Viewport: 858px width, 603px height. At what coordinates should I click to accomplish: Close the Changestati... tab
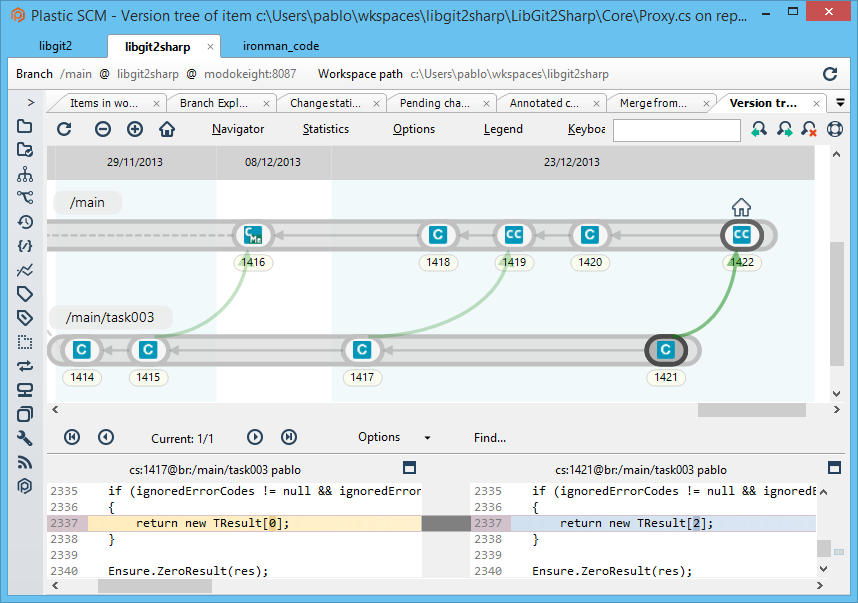point(376,103)
